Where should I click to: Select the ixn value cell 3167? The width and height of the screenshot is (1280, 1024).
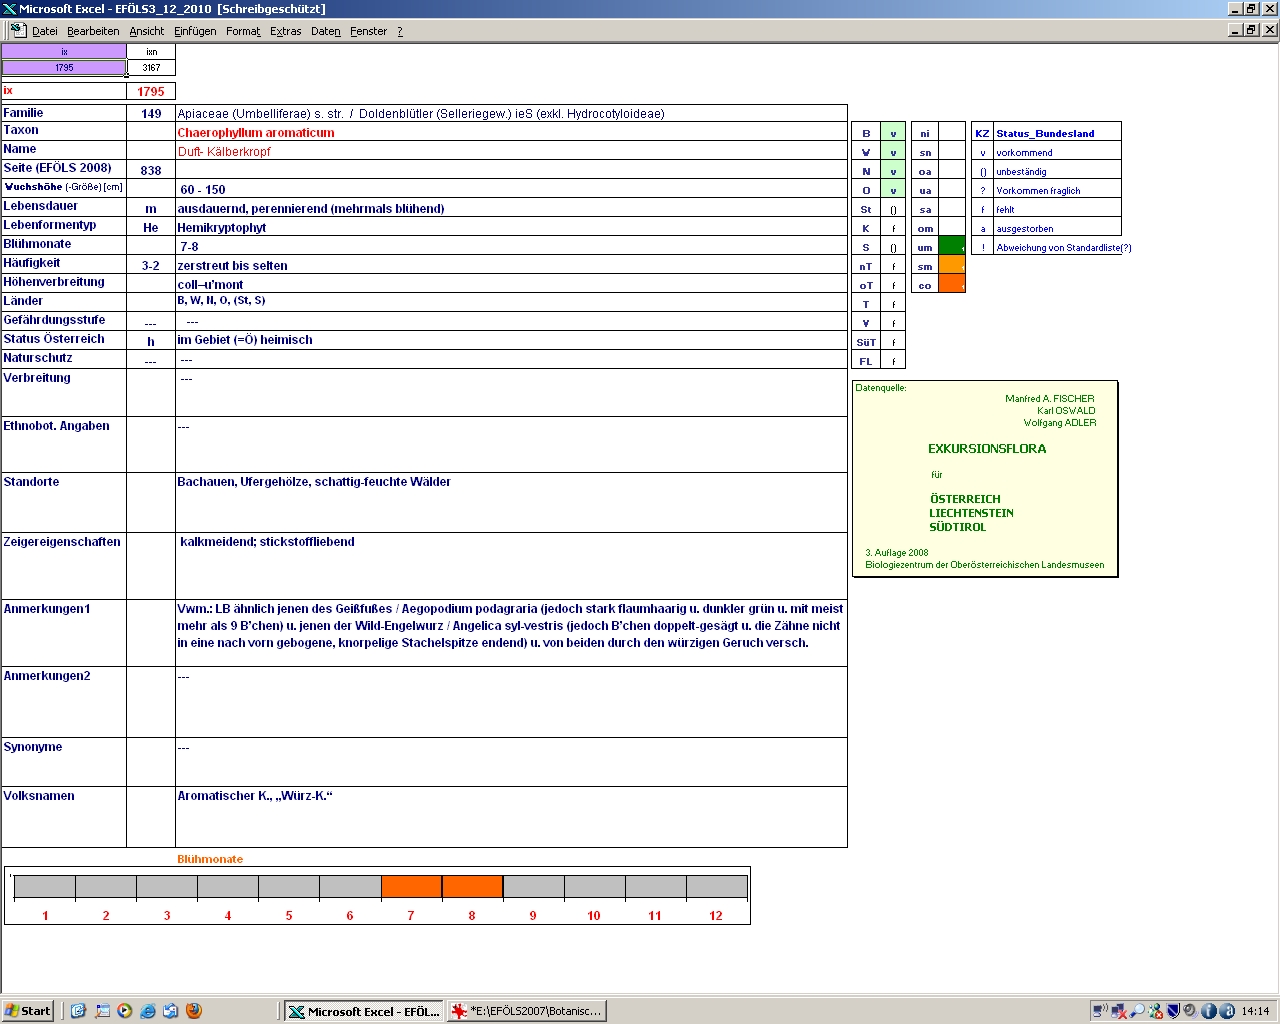151,68
